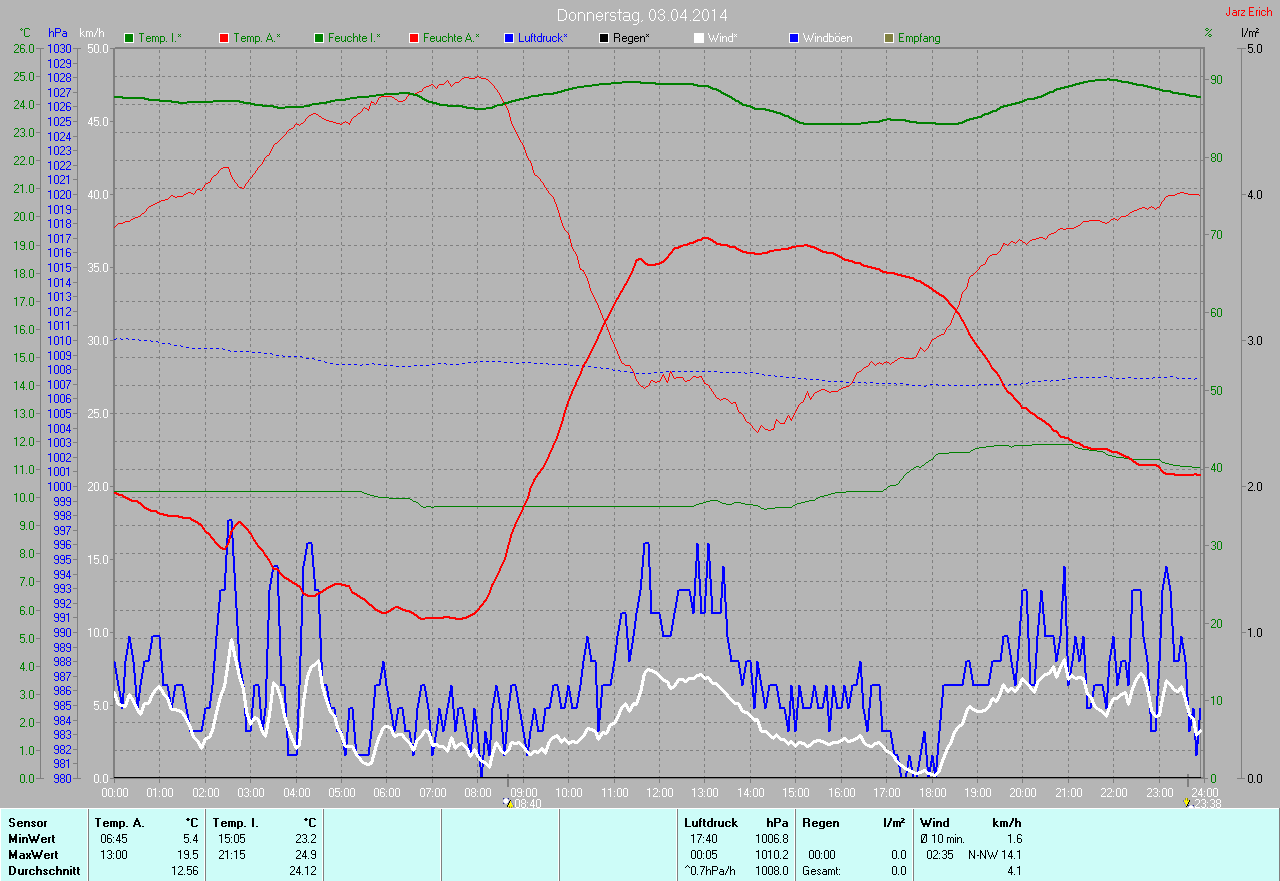Click the wind average value "4.1"
The image size is (1280, 881).
[1014, 871]
